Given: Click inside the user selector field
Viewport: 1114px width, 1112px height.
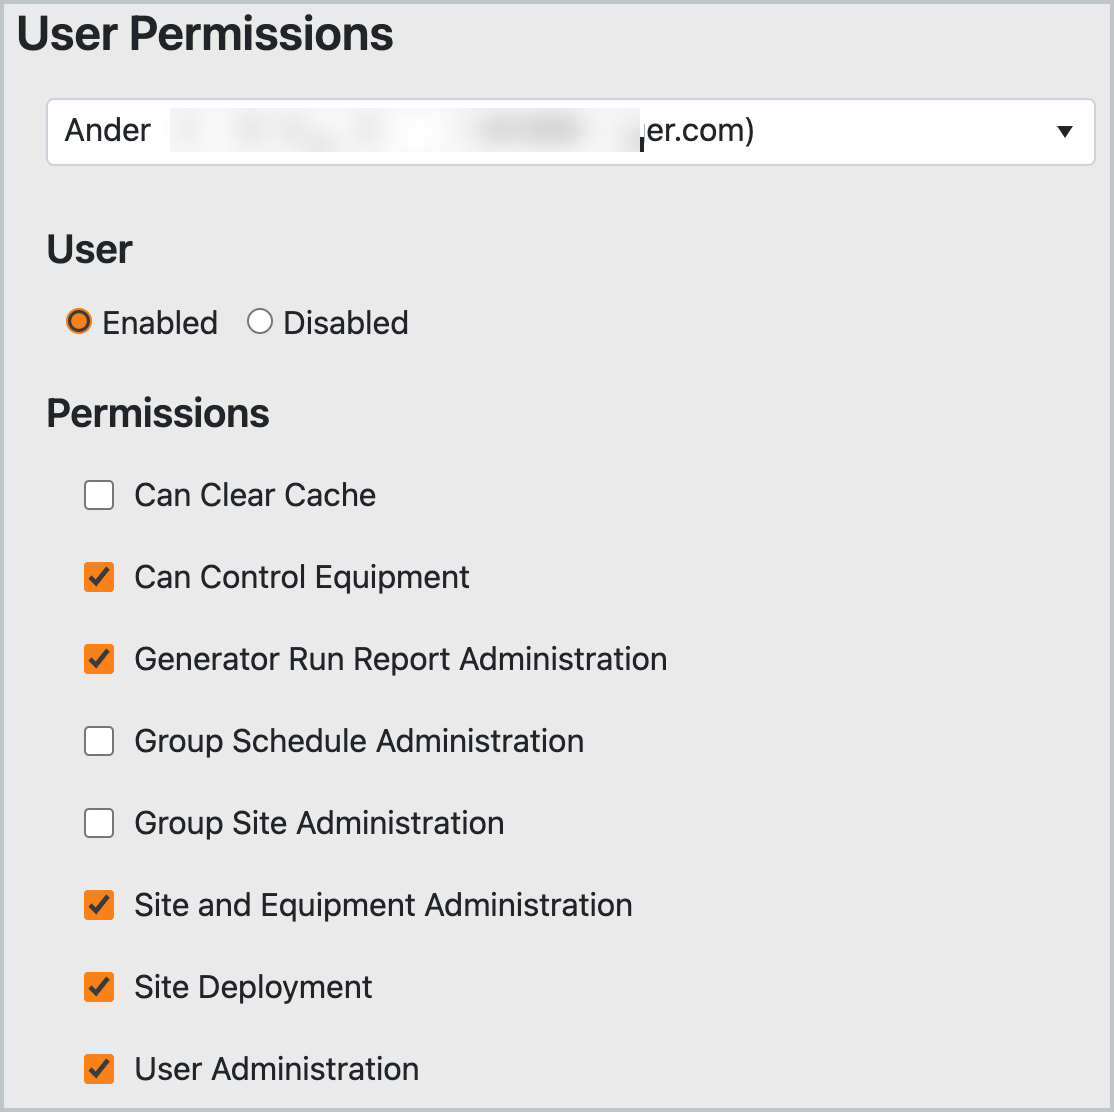Looking at the screenshot, I should click(x=400, y=131).
